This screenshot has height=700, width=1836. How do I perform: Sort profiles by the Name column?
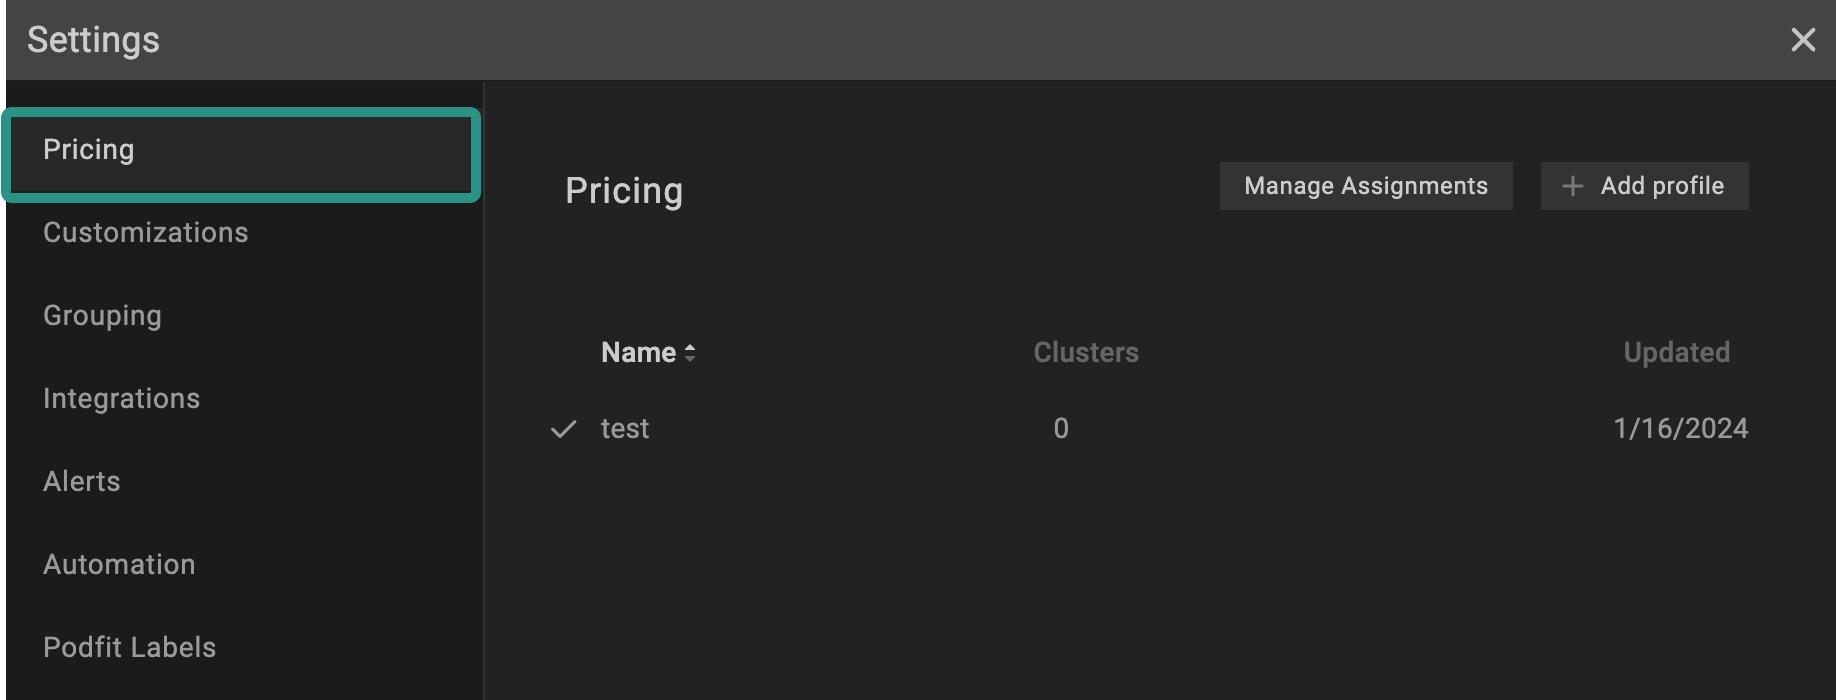pos(638,353)
